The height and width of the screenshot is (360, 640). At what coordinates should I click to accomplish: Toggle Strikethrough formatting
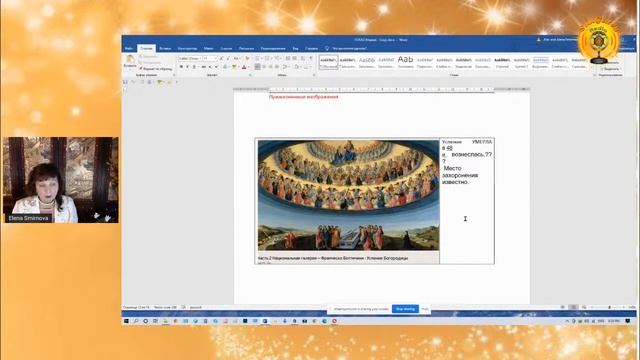pos(203,67)
